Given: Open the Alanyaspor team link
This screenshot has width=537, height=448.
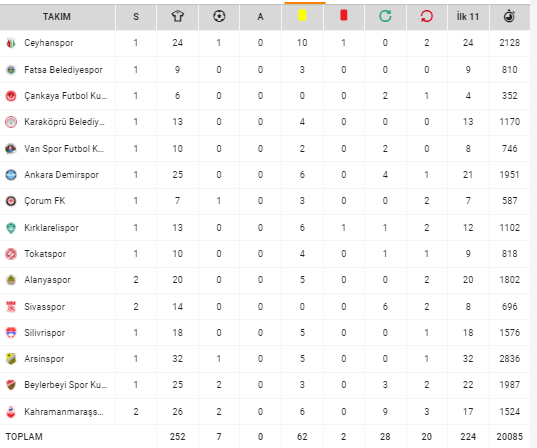Looking at the screenshot, I should pos(47,280).
